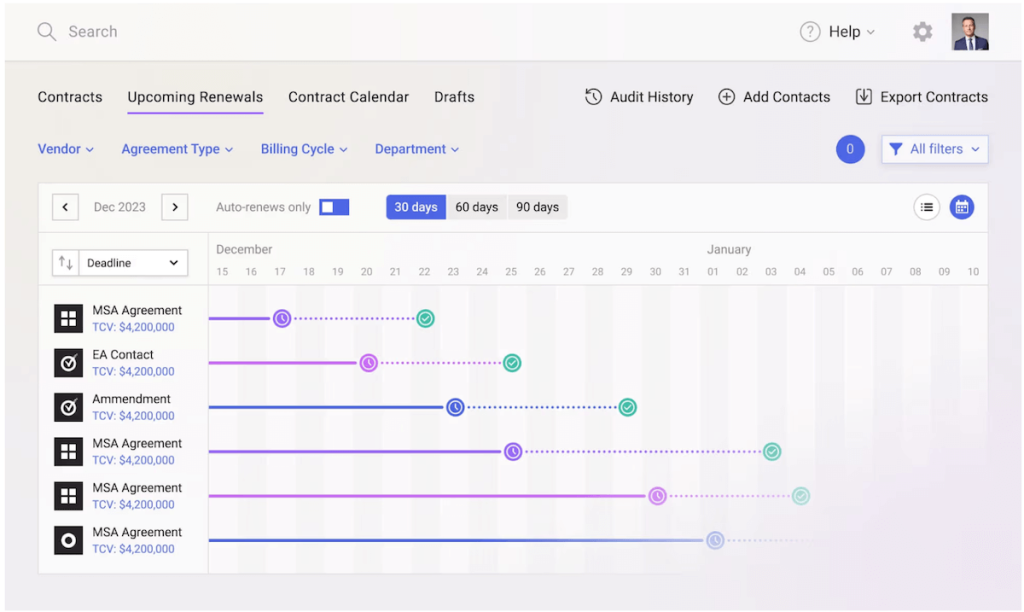Click the funnel icon on All filters
Image resolution: width=1024 pixels, height=612 pixels.
coord(895,148)
